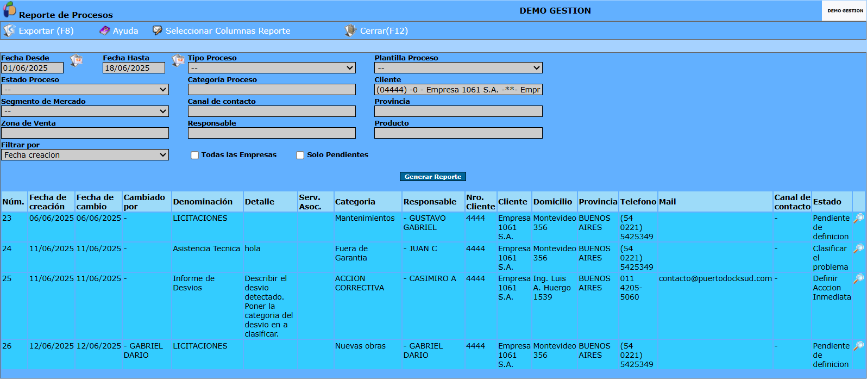Click Cerrar(F12) toolbar label
867x379 pixels.
[384, 31]
